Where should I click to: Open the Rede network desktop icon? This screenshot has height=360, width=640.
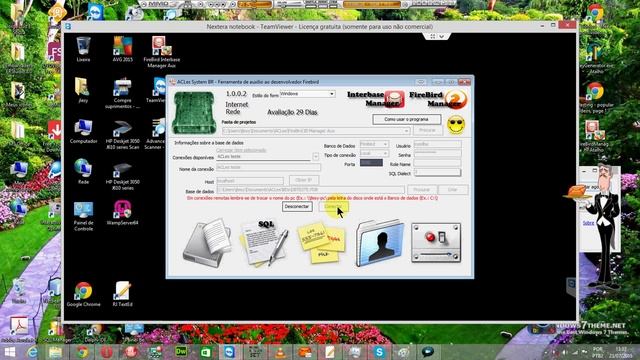pos(83,171)
